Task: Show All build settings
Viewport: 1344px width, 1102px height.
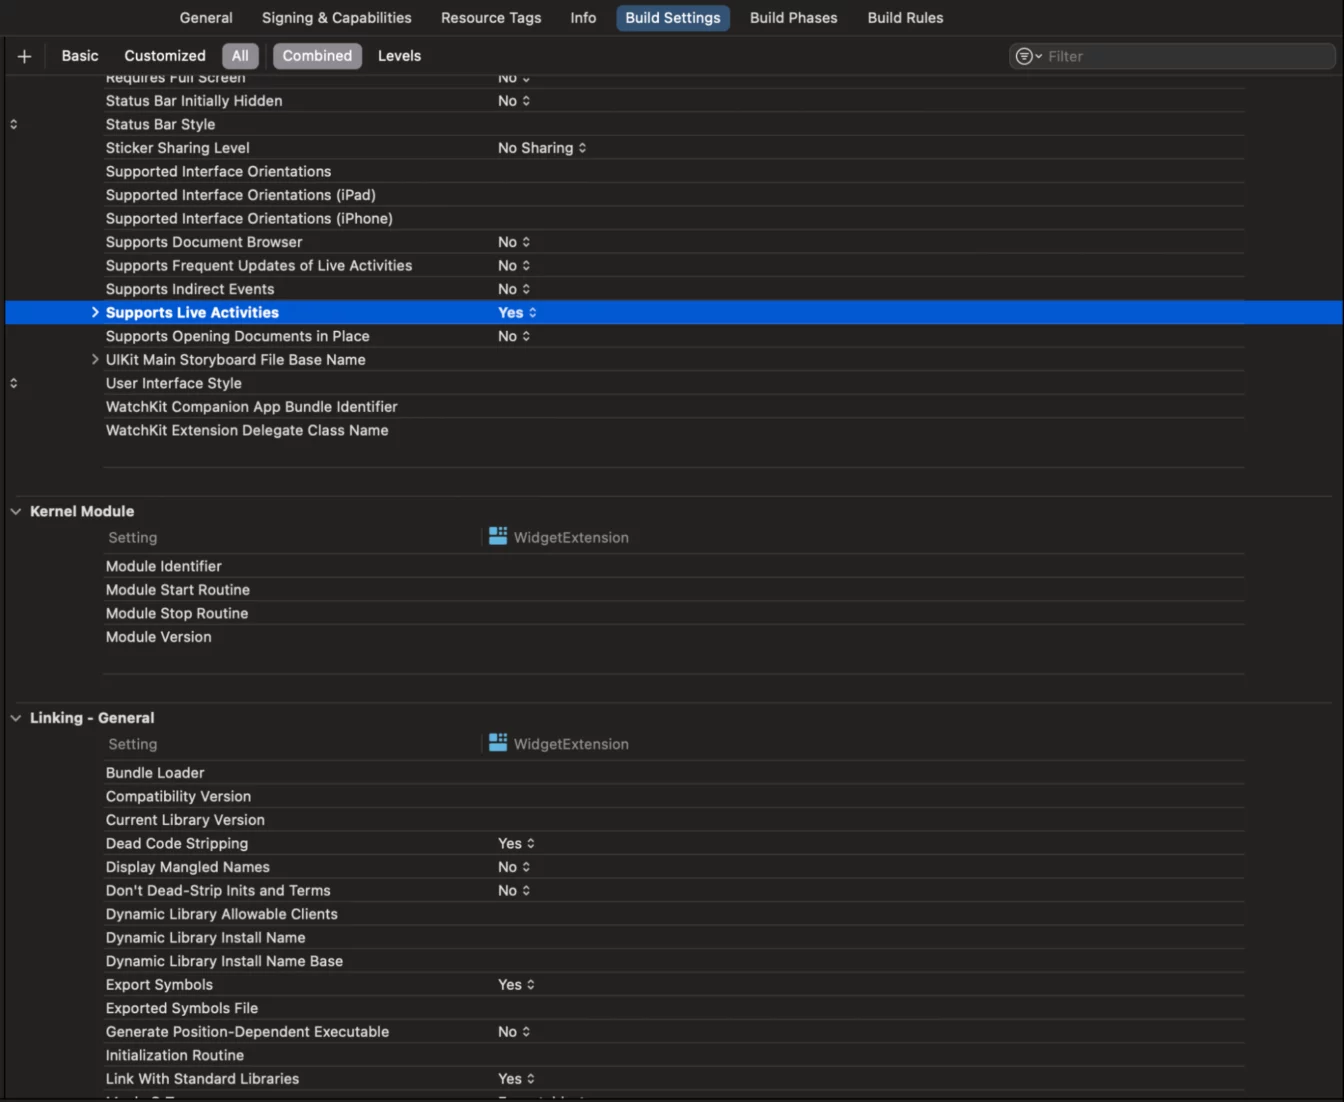Action: (x=240, y=56)
